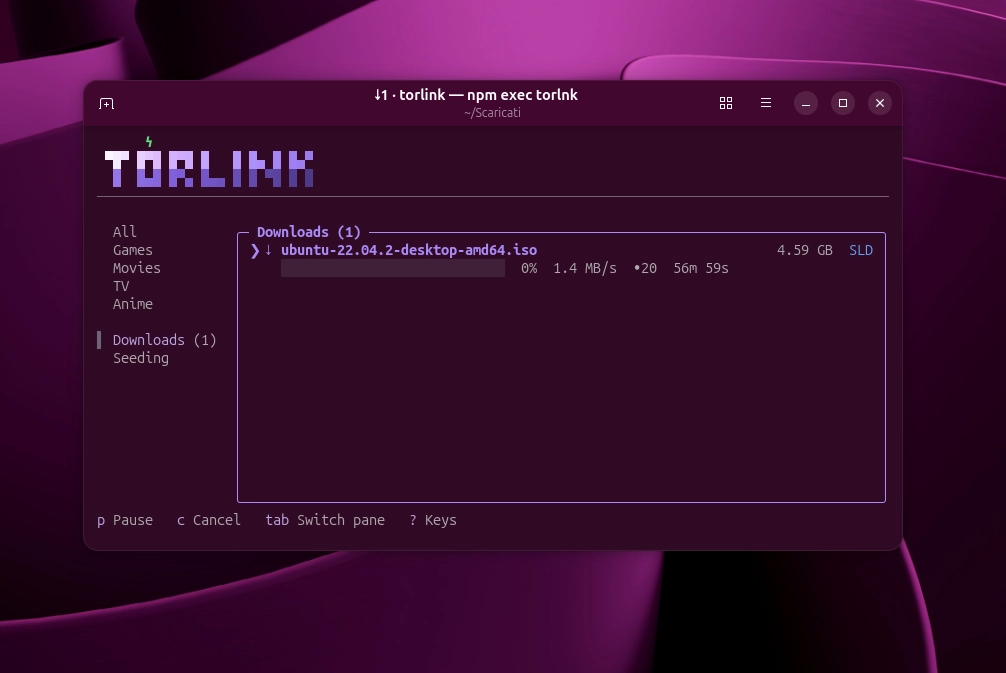Click the 56m 59s remaining time

click(701, 268)
